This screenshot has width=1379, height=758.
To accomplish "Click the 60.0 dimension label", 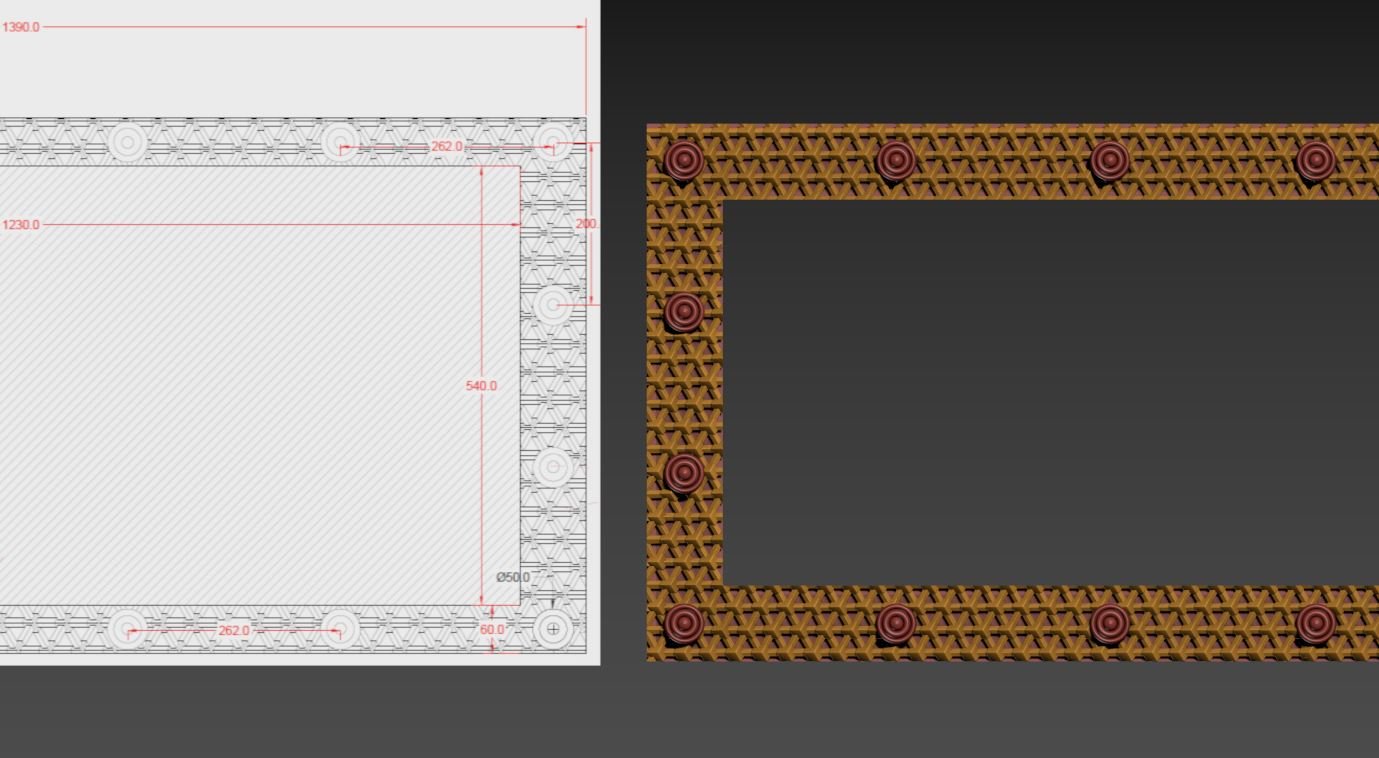I will [x=492, y=630].
